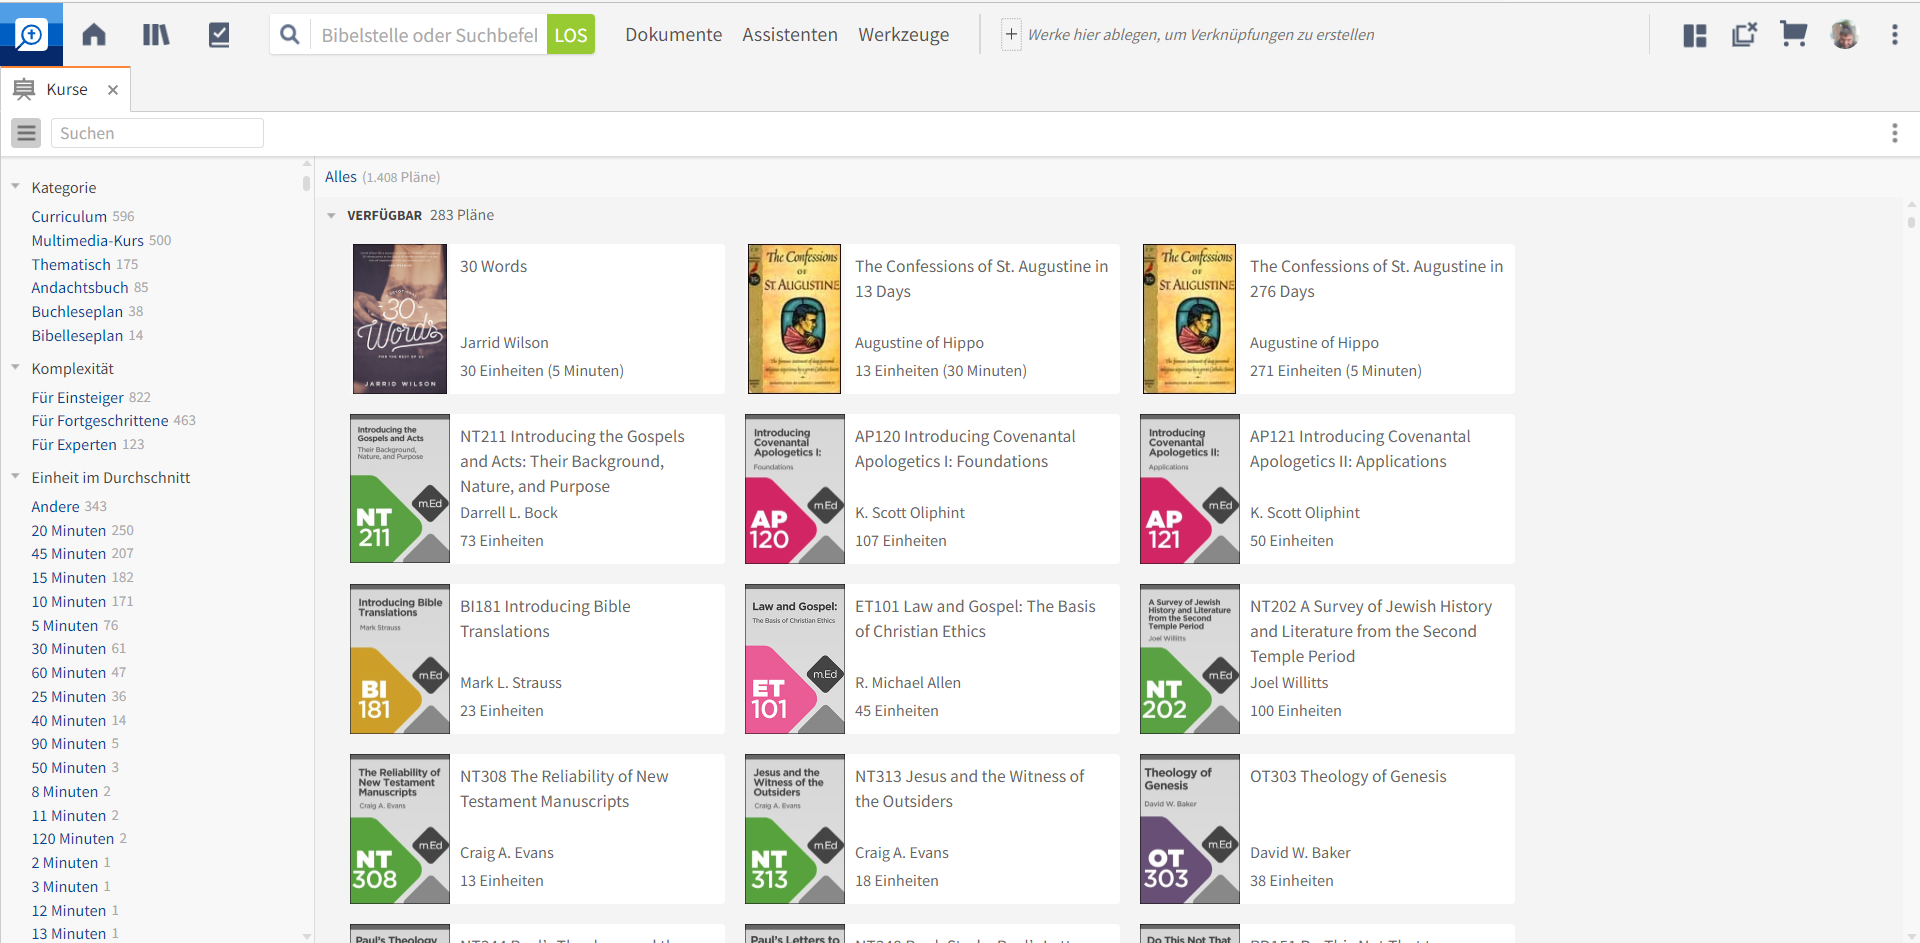This screenshot has height=943, width=1920.
Task: Open BI181 Introducing Bible Translations title
Action: pos(545,619)
